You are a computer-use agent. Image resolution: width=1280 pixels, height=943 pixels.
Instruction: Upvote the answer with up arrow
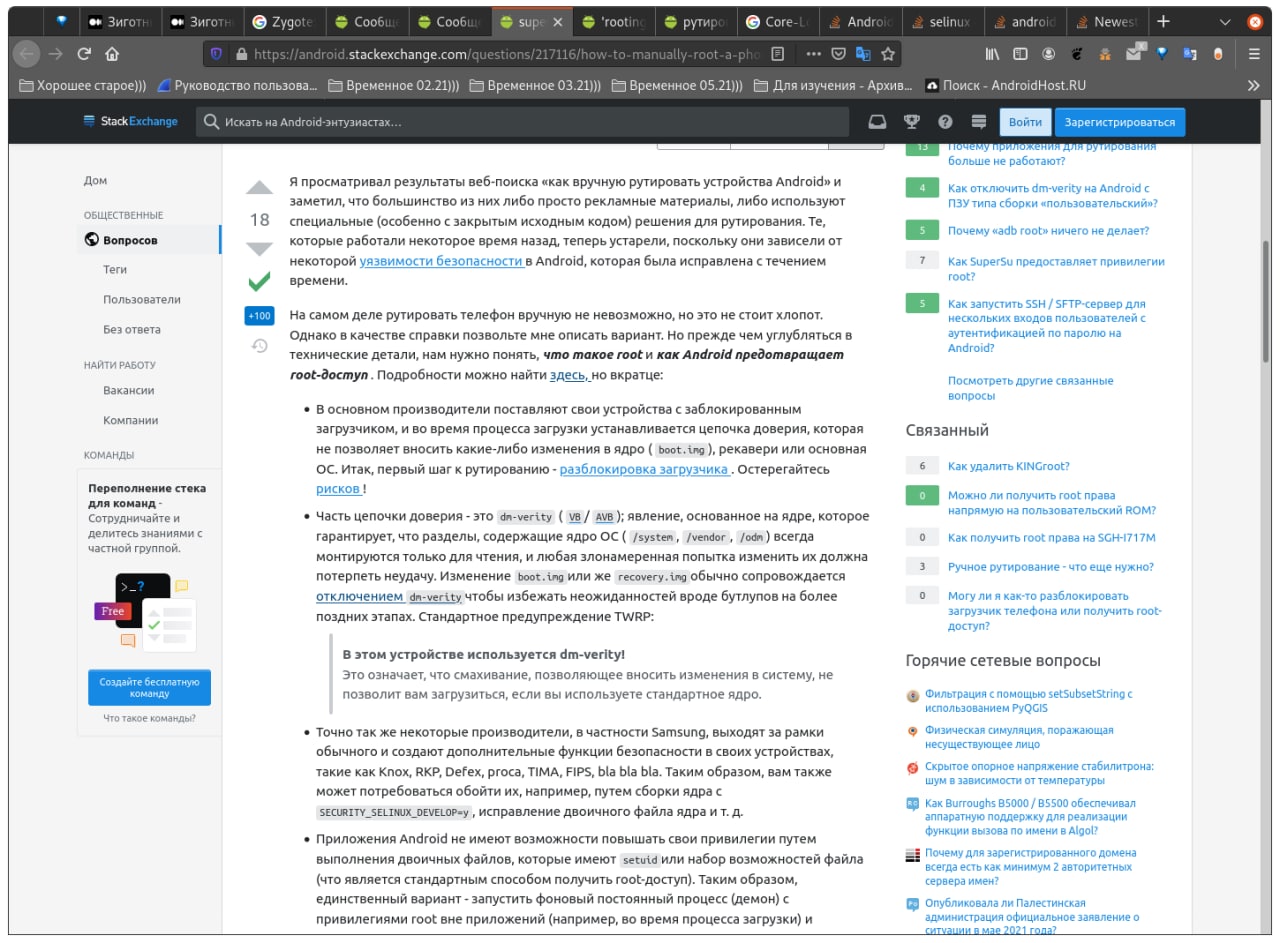(x=260, y=188)
